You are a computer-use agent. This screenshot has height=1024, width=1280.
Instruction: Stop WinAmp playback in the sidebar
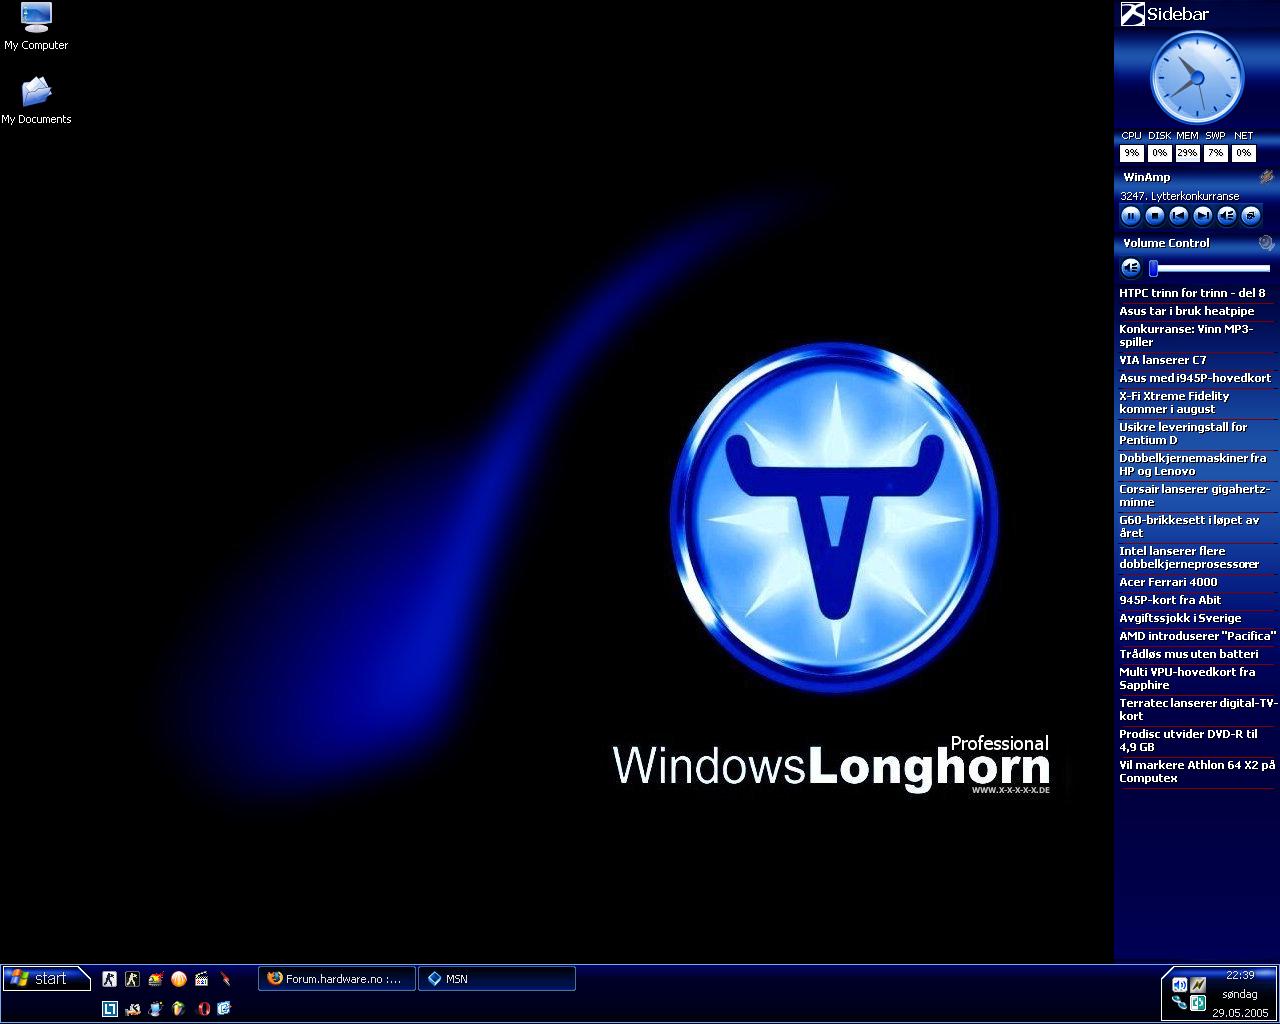1155,215
